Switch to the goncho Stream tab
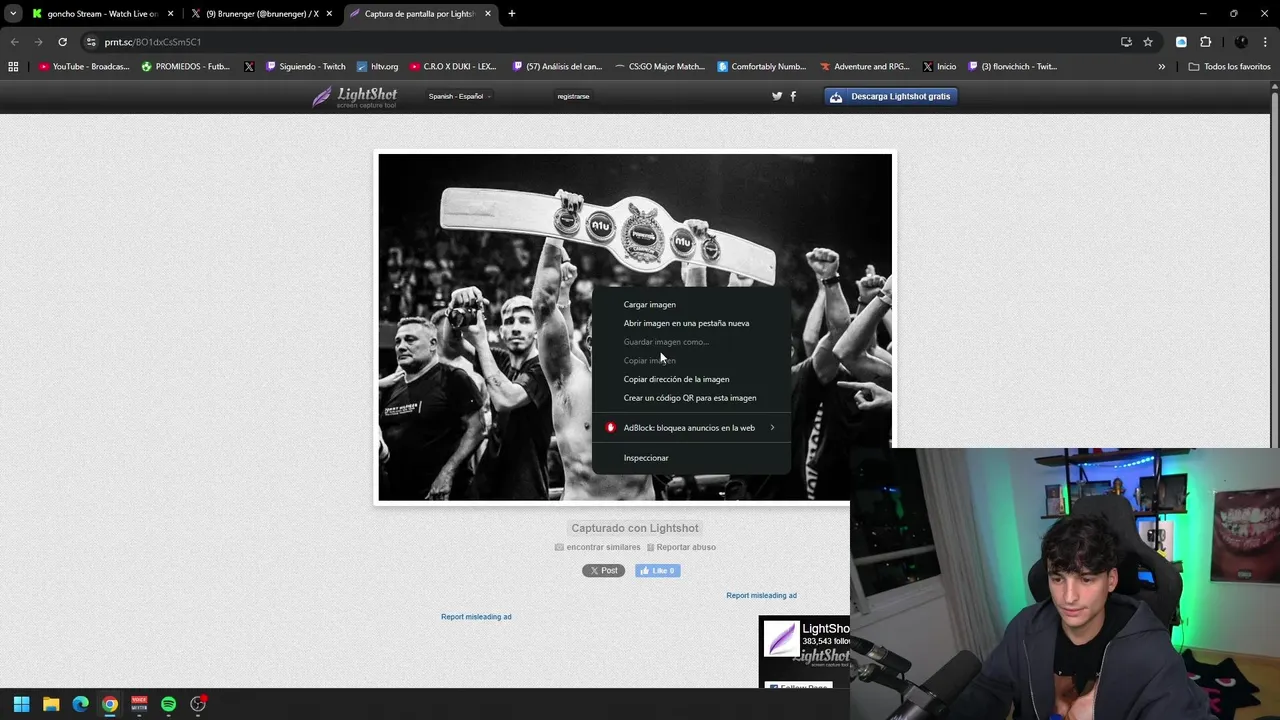Viewport: 1280px width, 720px height. point(102,14)
